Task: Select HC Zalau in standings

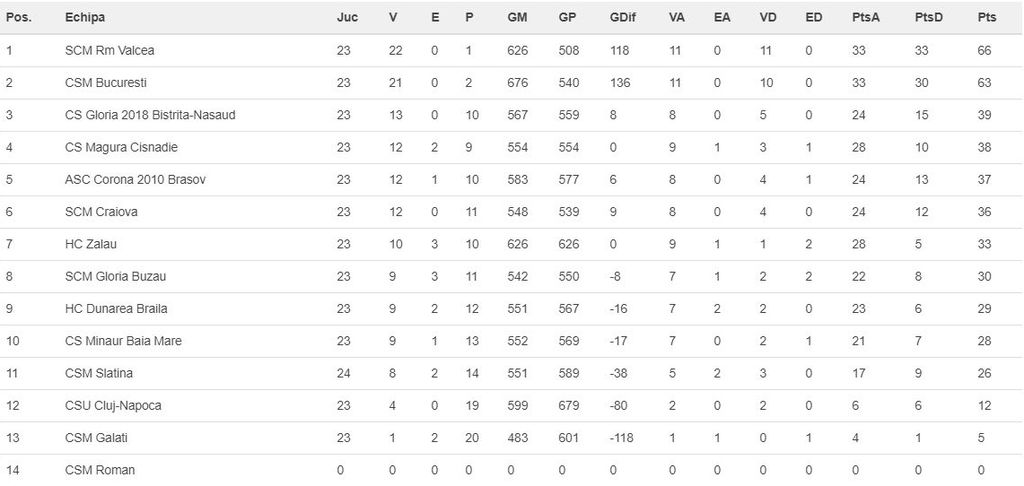Action: point(91,244)
